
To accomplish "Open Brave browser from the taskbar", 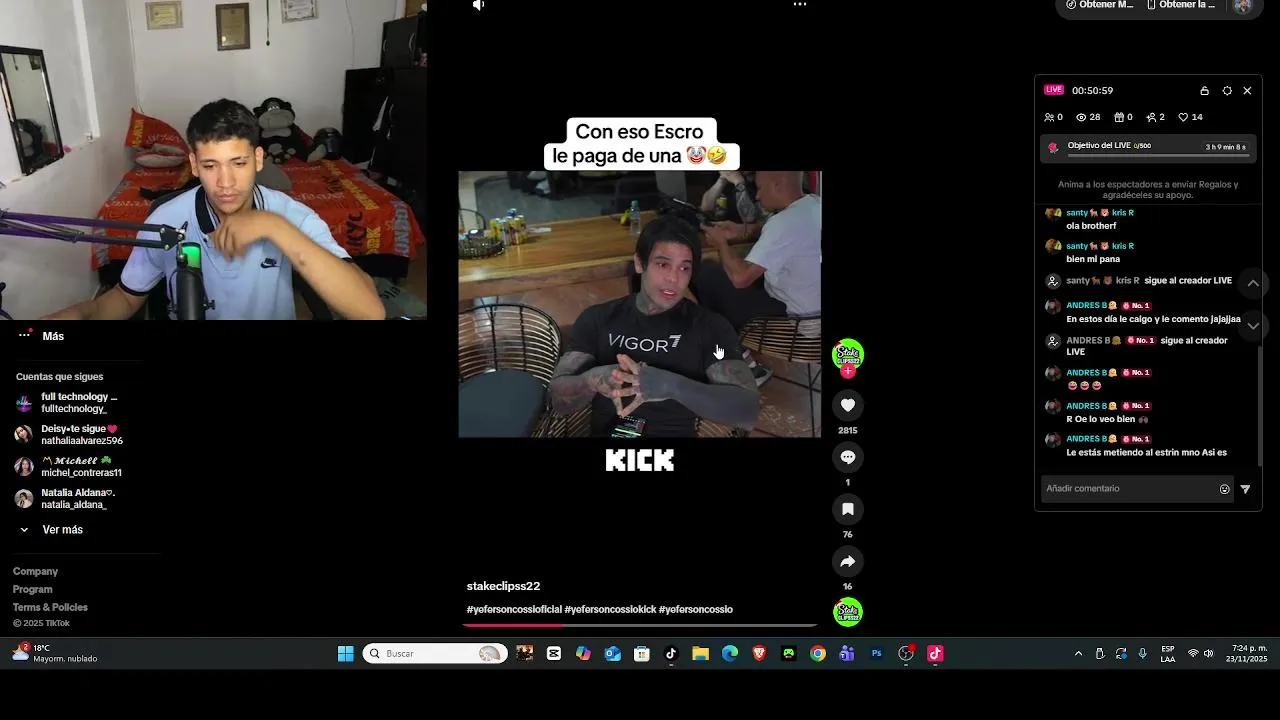I will [759, 654].
